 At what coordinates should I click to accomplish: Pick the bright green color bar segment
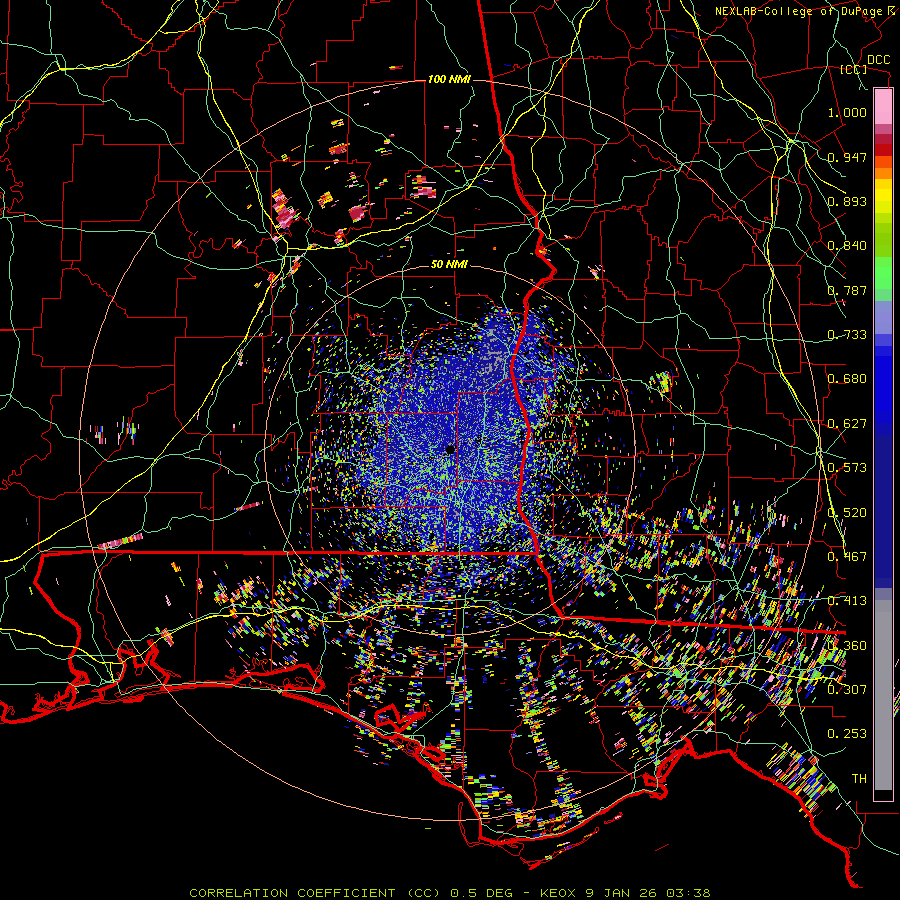(x=883, y=272)
